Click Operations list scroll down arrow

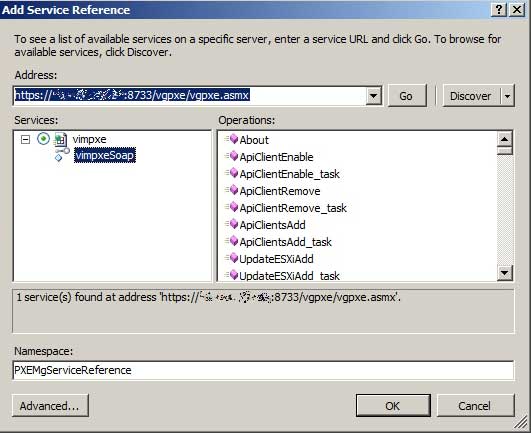click(x=505, y=273)
